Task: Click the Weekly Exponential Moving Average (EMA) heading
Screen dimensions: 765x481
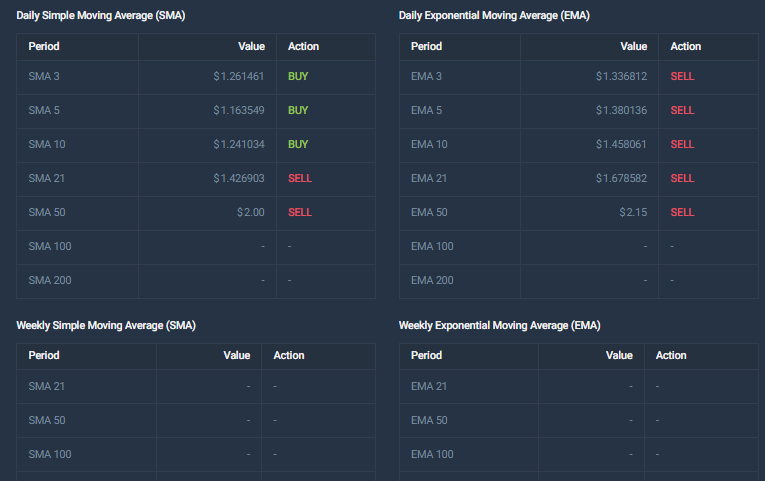Action: pyautogui.click(x=500, y=325)
